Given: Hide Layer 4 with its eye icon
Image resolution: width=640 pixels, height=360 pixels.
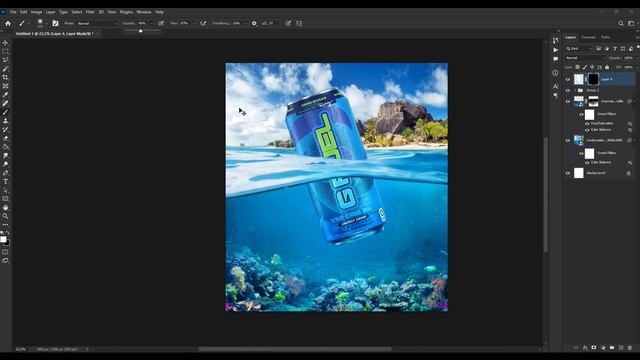Looking at the screenshot, I should pyautogui.click(x=568, y=79).
